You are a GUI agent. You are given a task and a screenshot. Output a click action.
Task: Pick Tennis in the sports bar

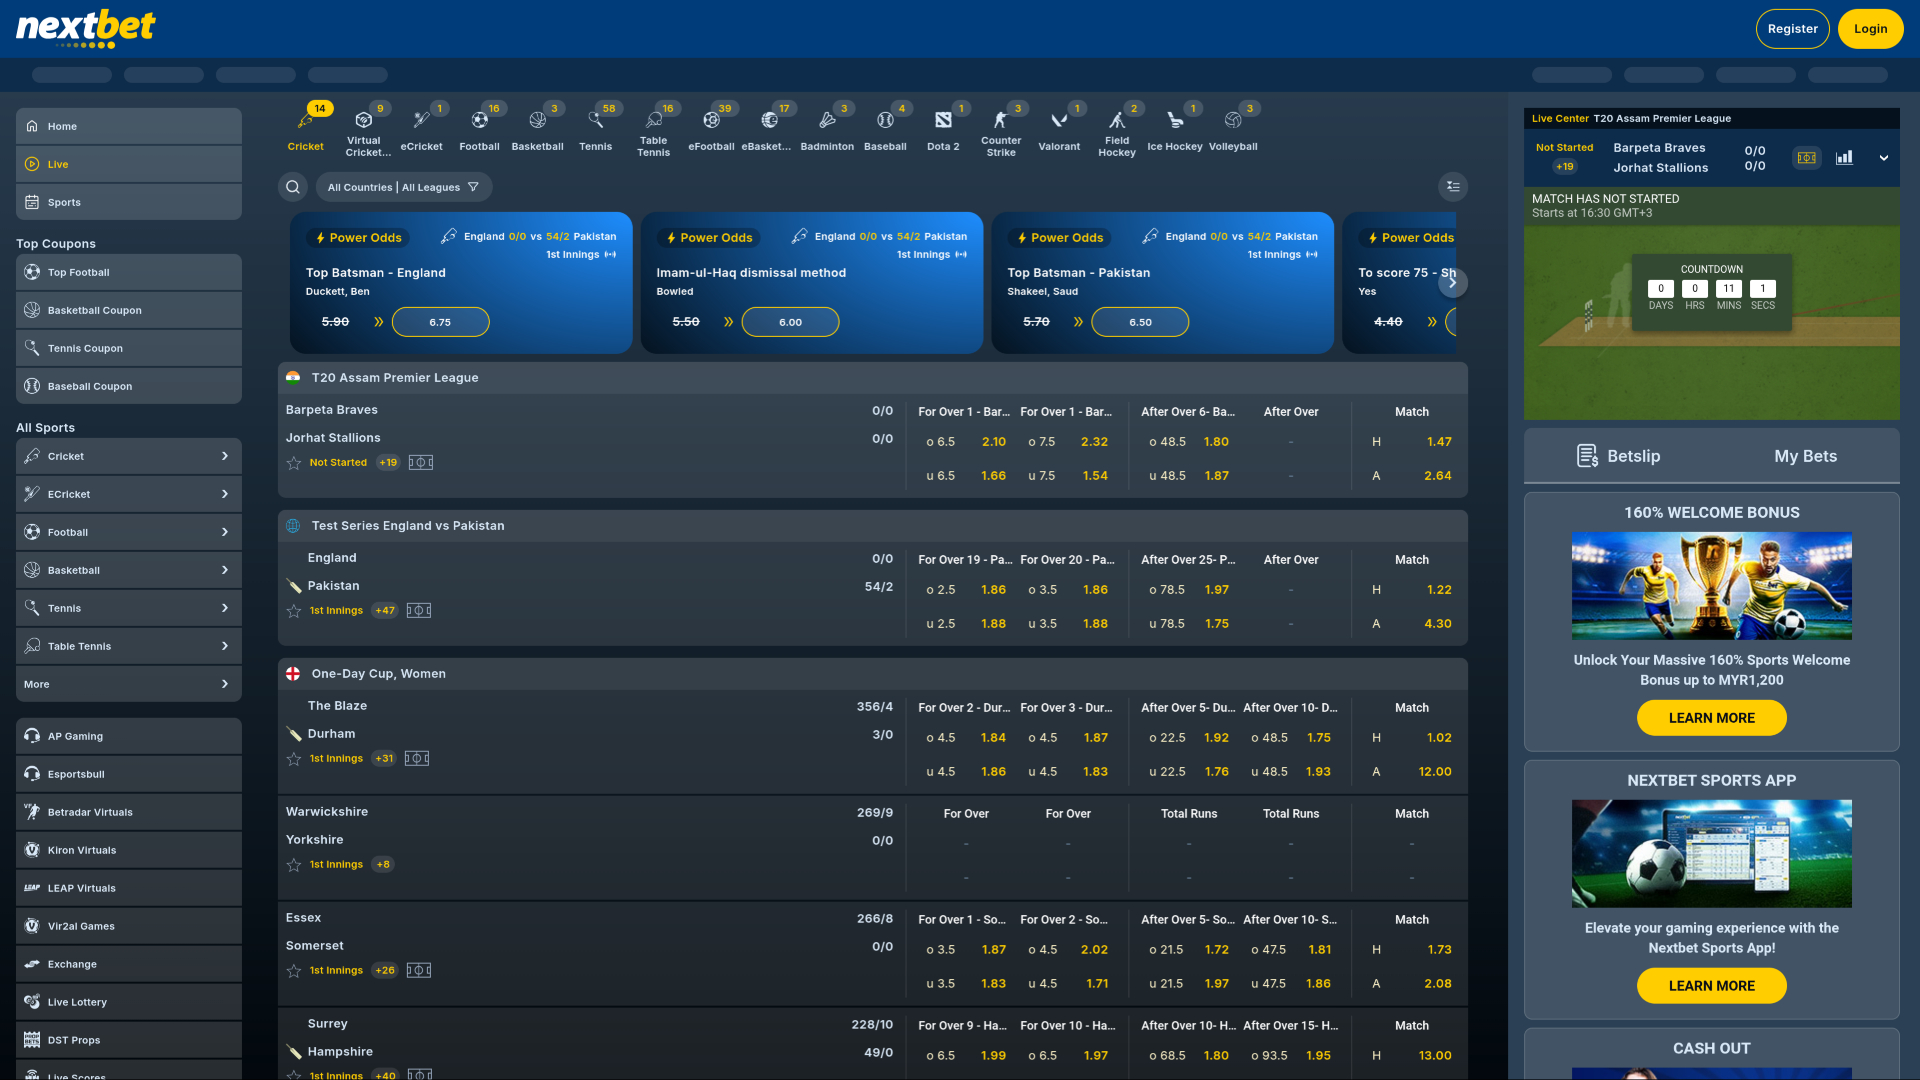tap(596, 130)
